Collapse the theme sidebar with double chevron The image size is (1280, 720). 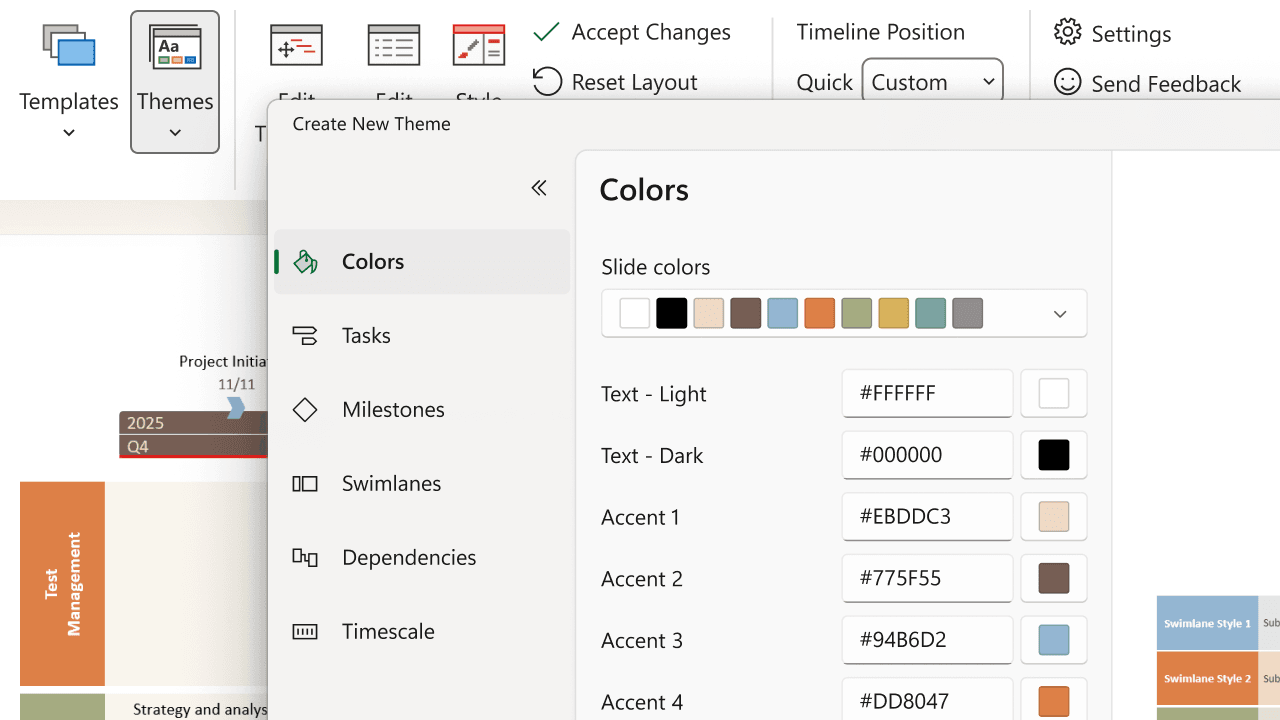tap(539, 187)
